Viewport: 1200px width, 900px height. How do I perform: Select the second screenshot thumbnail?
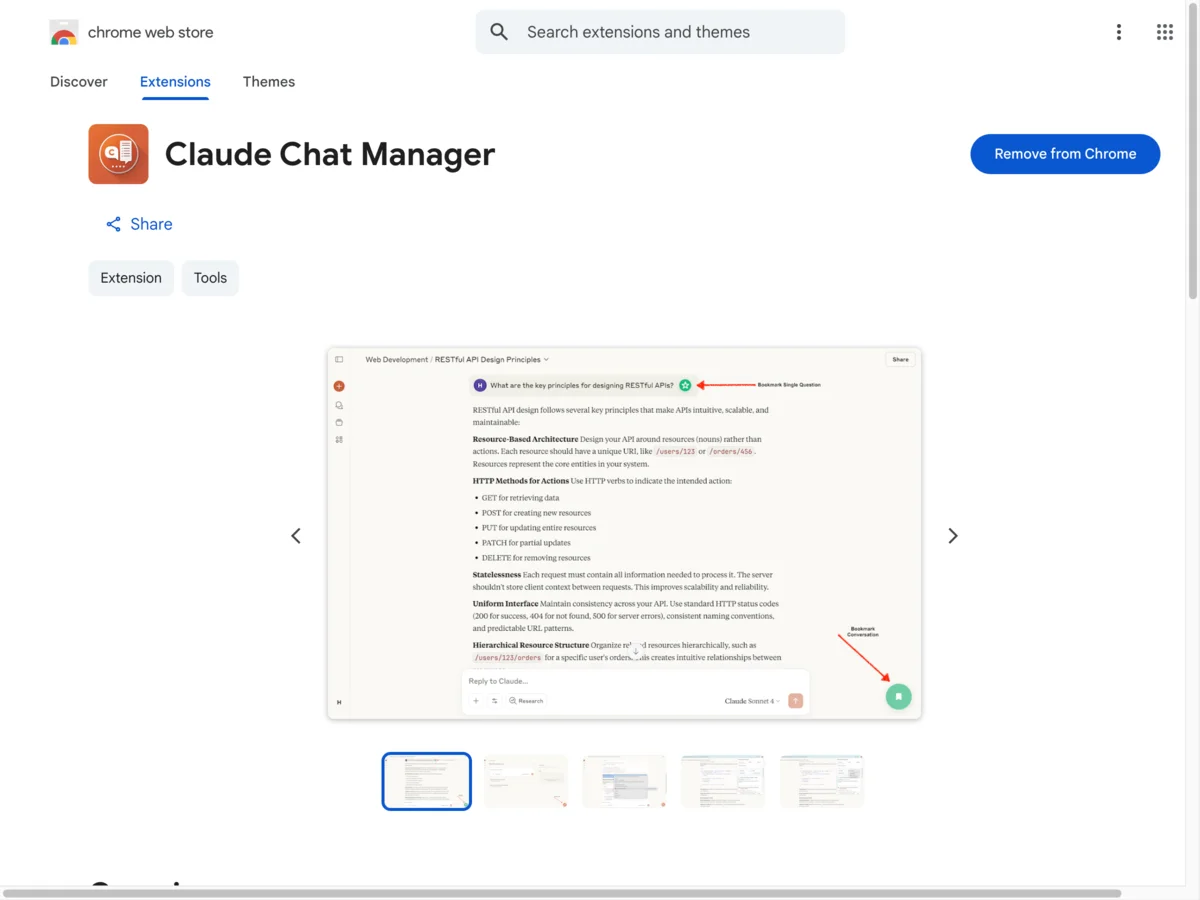(x=525, y=781)
